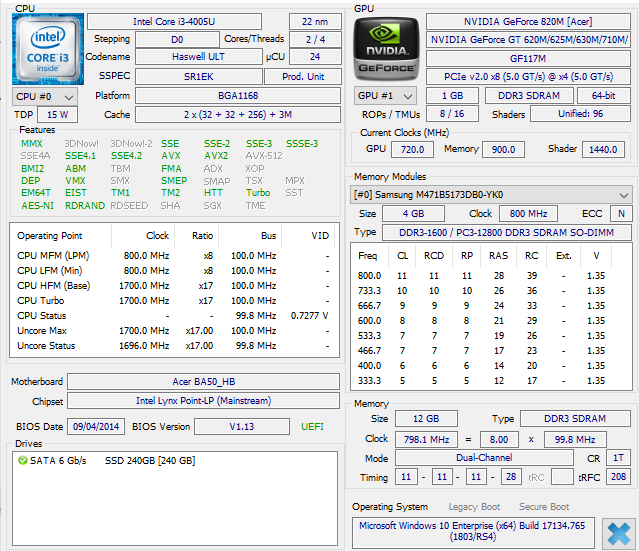Click the 2 / 4 Cores/Threads value
This screenshot has height=551, width=639.
coord(315,40)
